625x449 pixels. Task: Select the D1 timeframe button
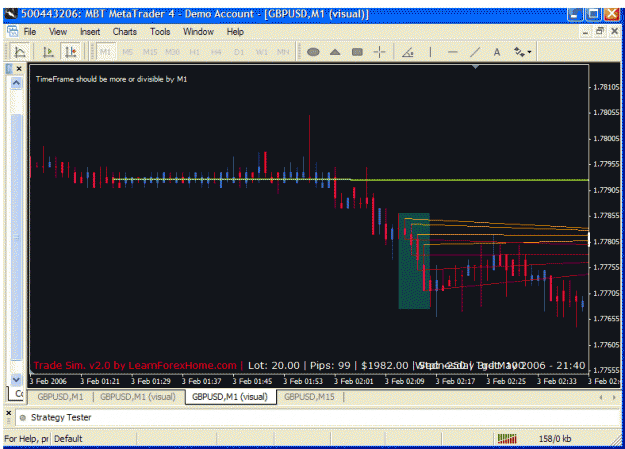click(239, 52)
